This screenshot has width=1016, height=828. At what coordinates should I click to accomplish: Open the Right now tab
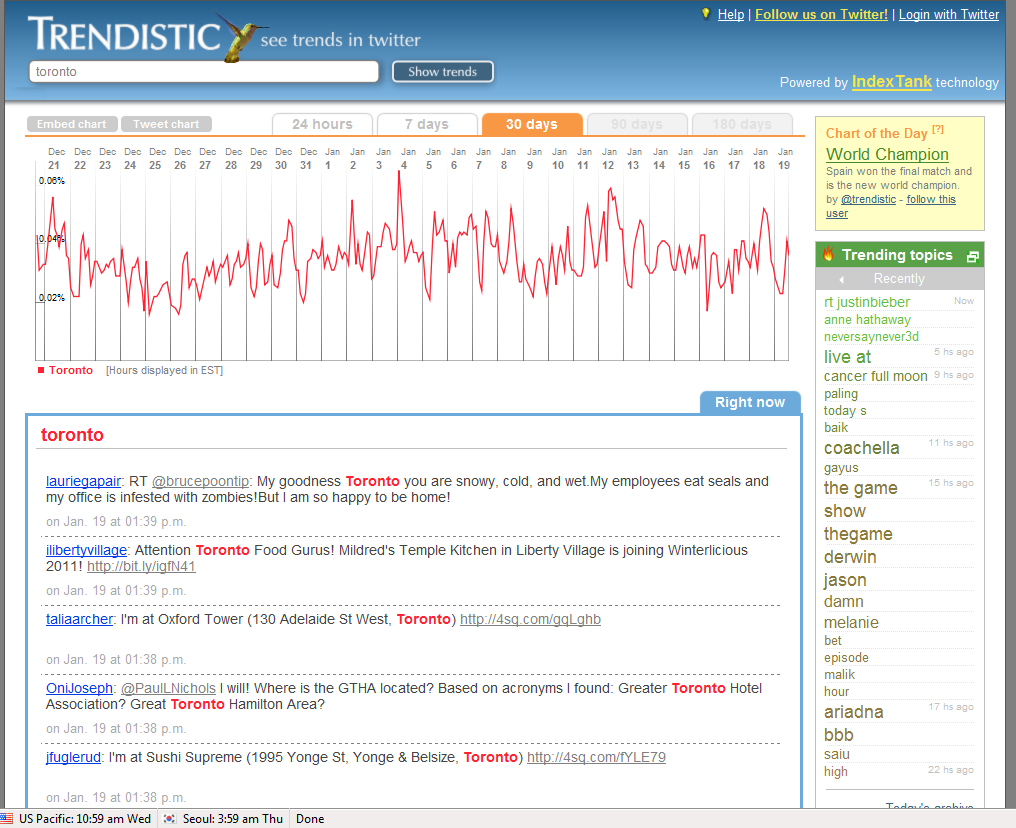point(750,402)
